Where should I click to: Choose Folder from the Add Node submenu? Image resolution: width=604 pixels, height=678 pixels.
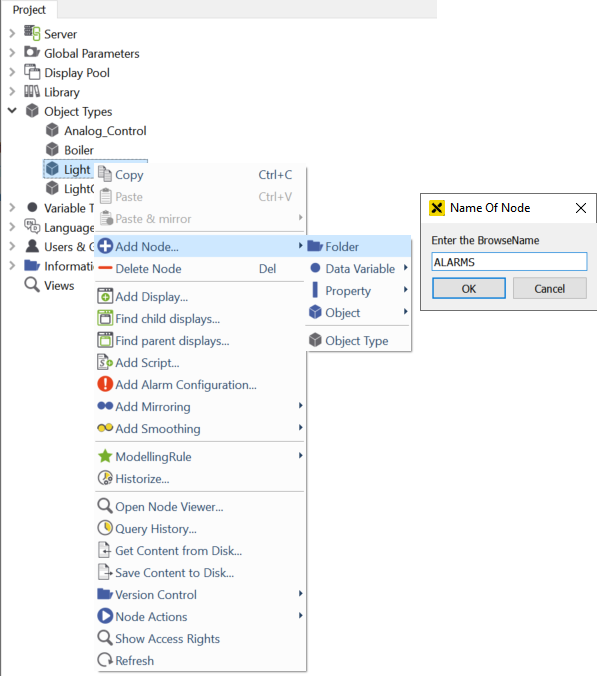click(342, 247)
